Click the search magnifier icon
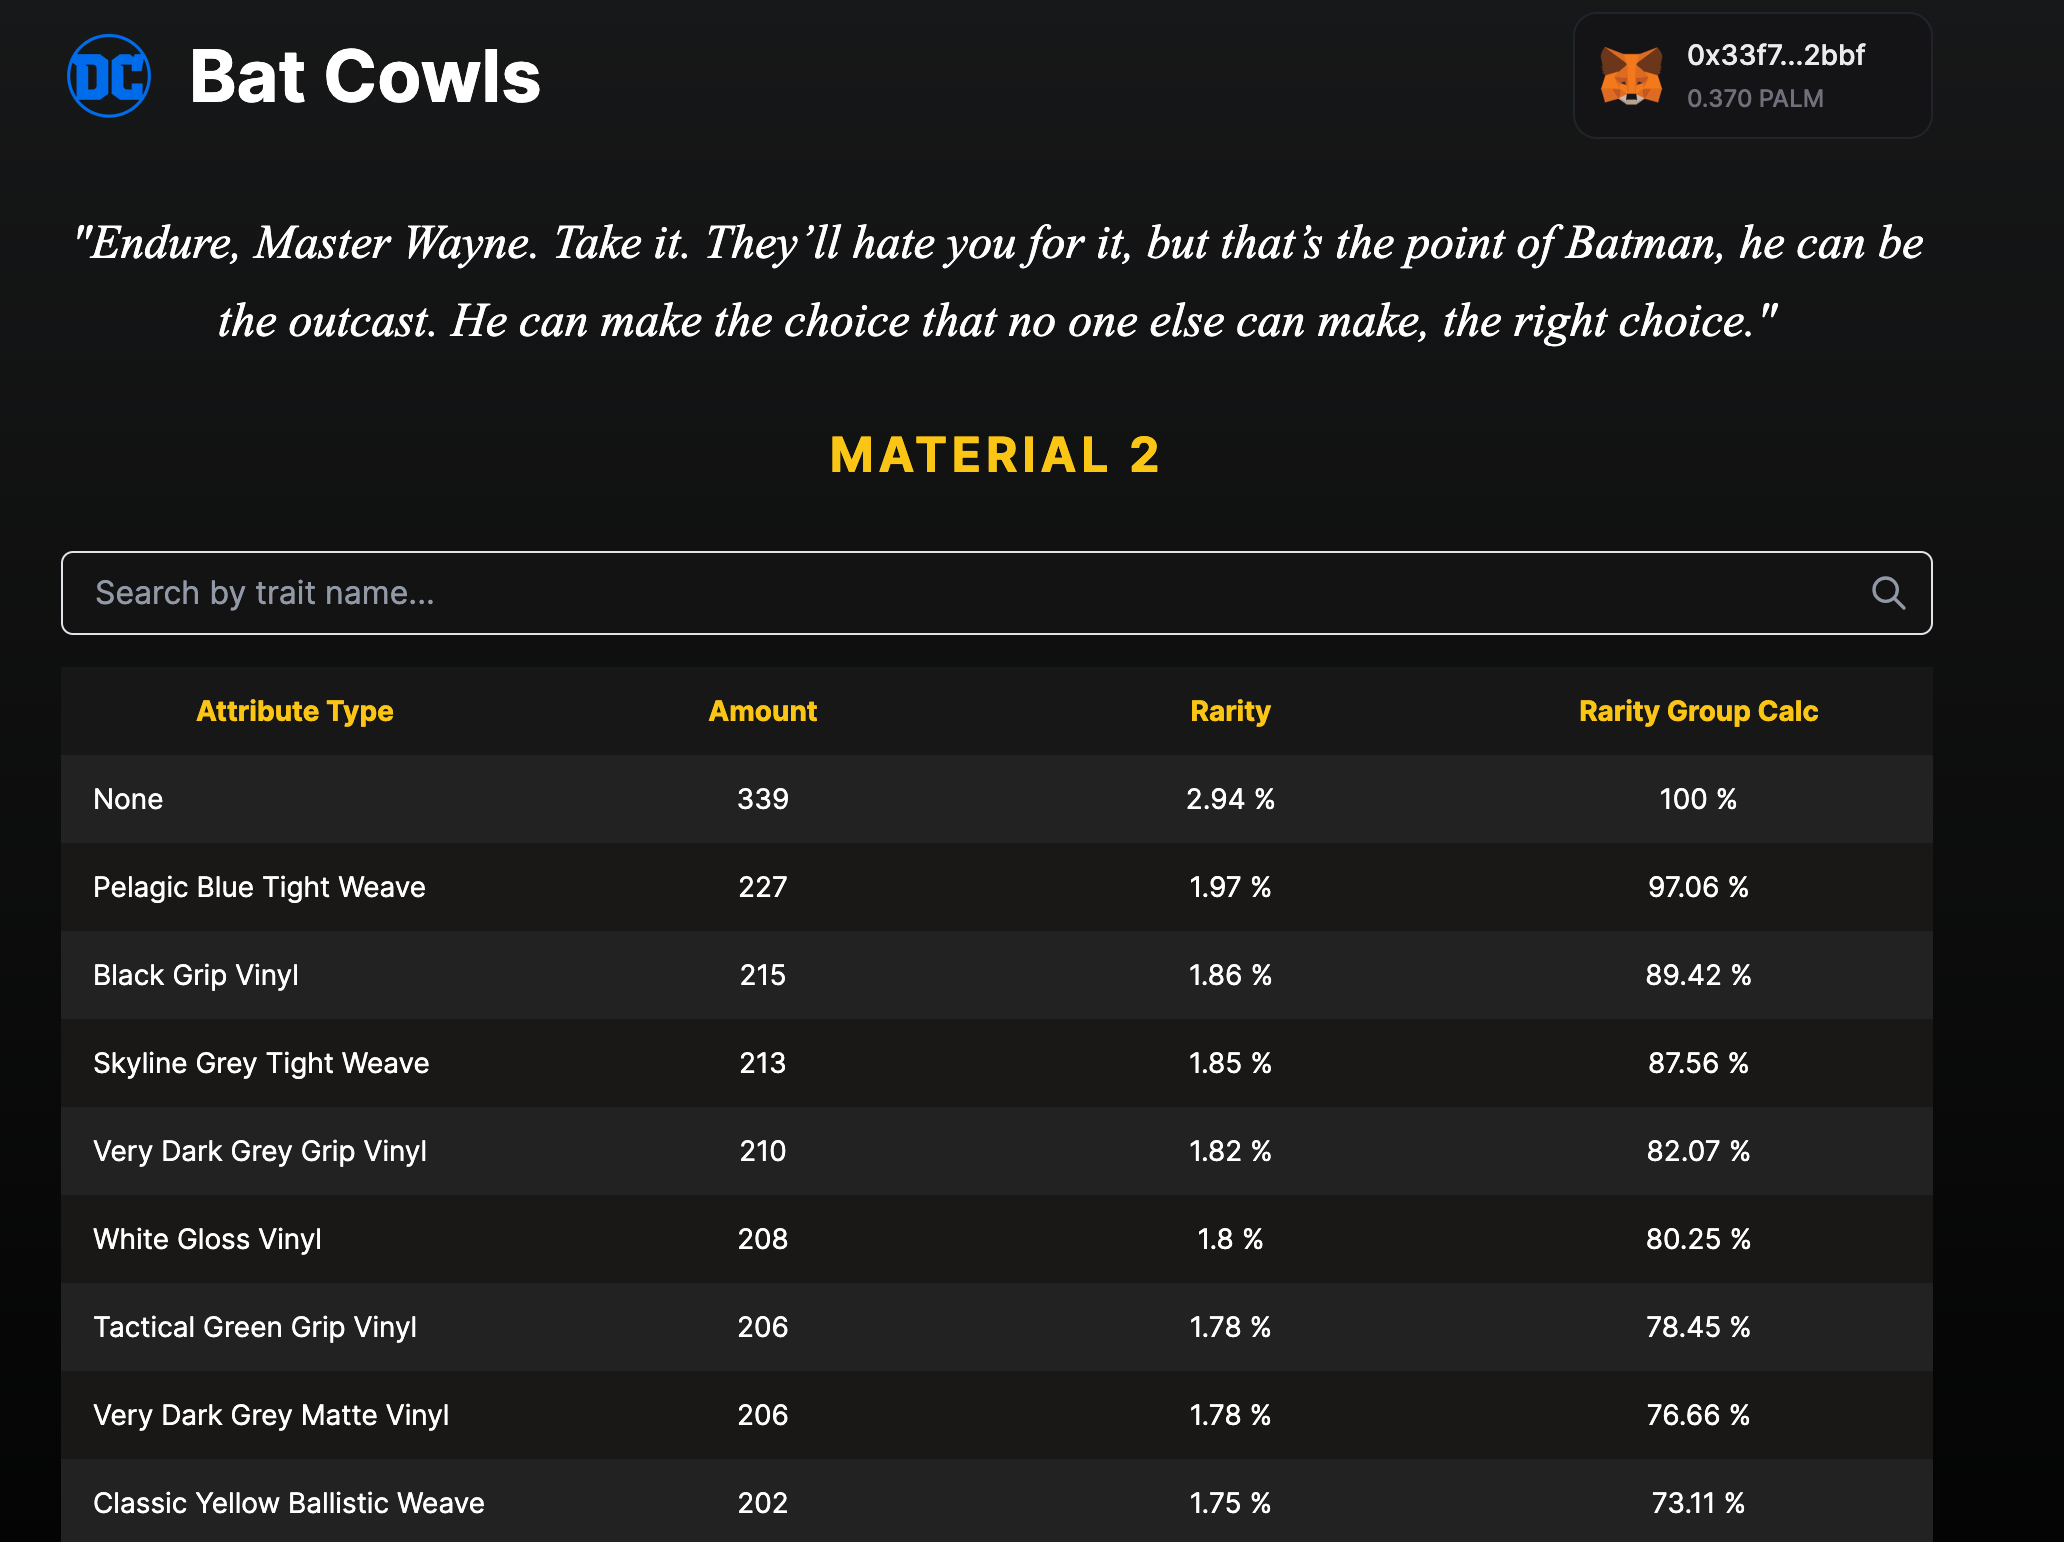Screen dimensions: 2064x1542 [1887, 593]
